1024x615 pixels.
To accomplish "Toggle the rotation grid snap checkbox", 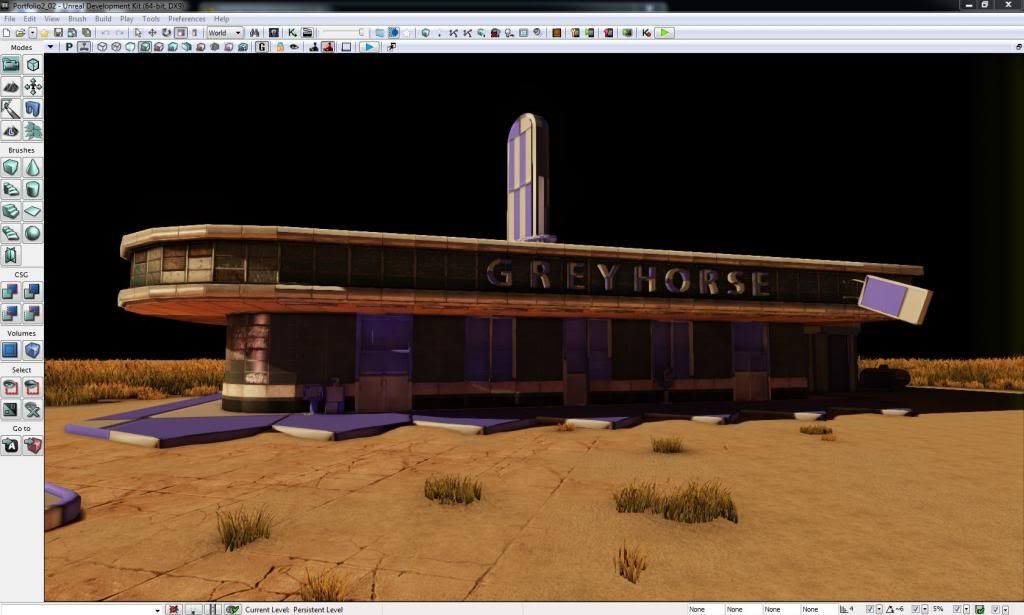I will pos(917,609).
